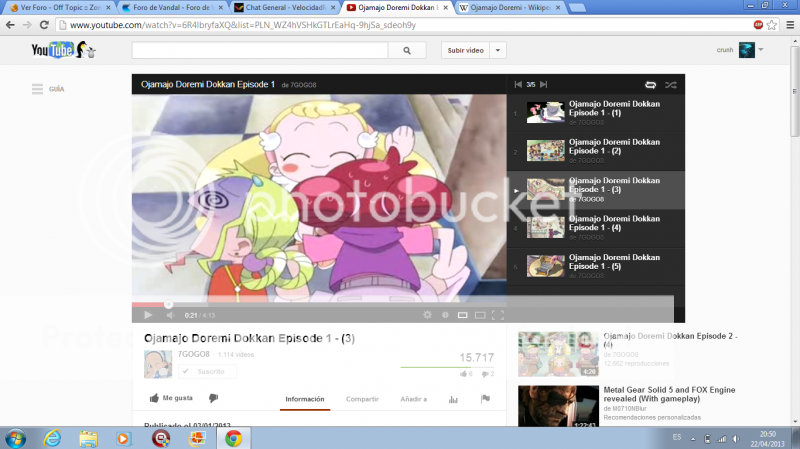
Task: Click the taskbar volume speaker icon
Action: (735, 439)
